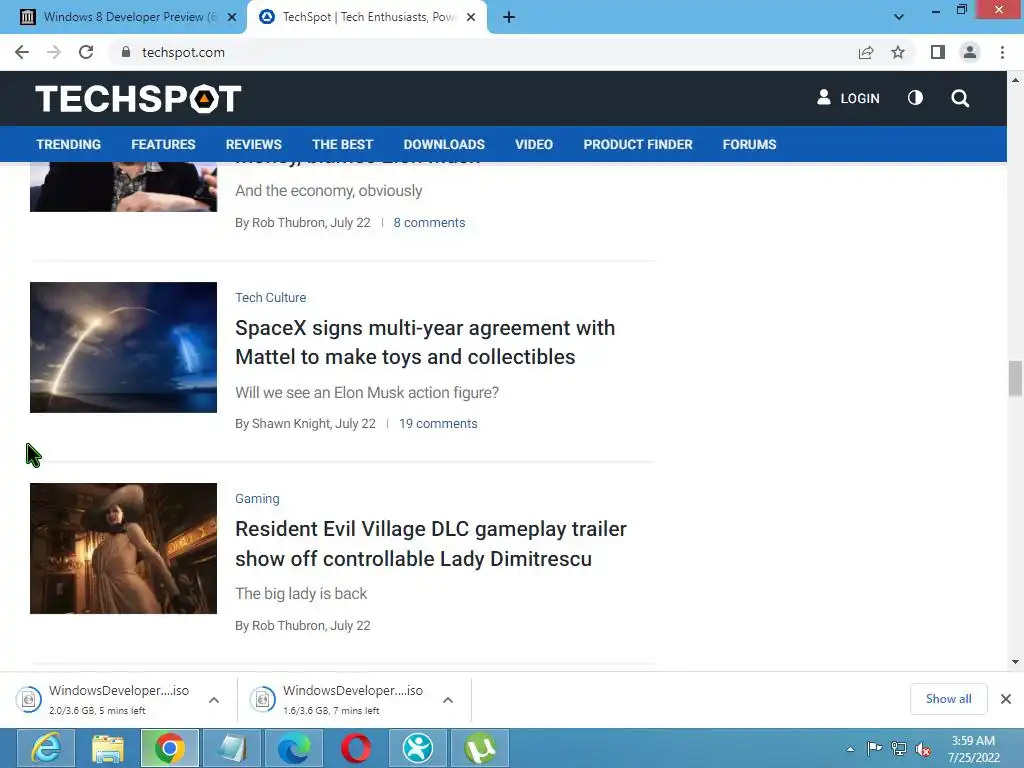Show hidden system tray icons
1024x768 pixels.
850,749
